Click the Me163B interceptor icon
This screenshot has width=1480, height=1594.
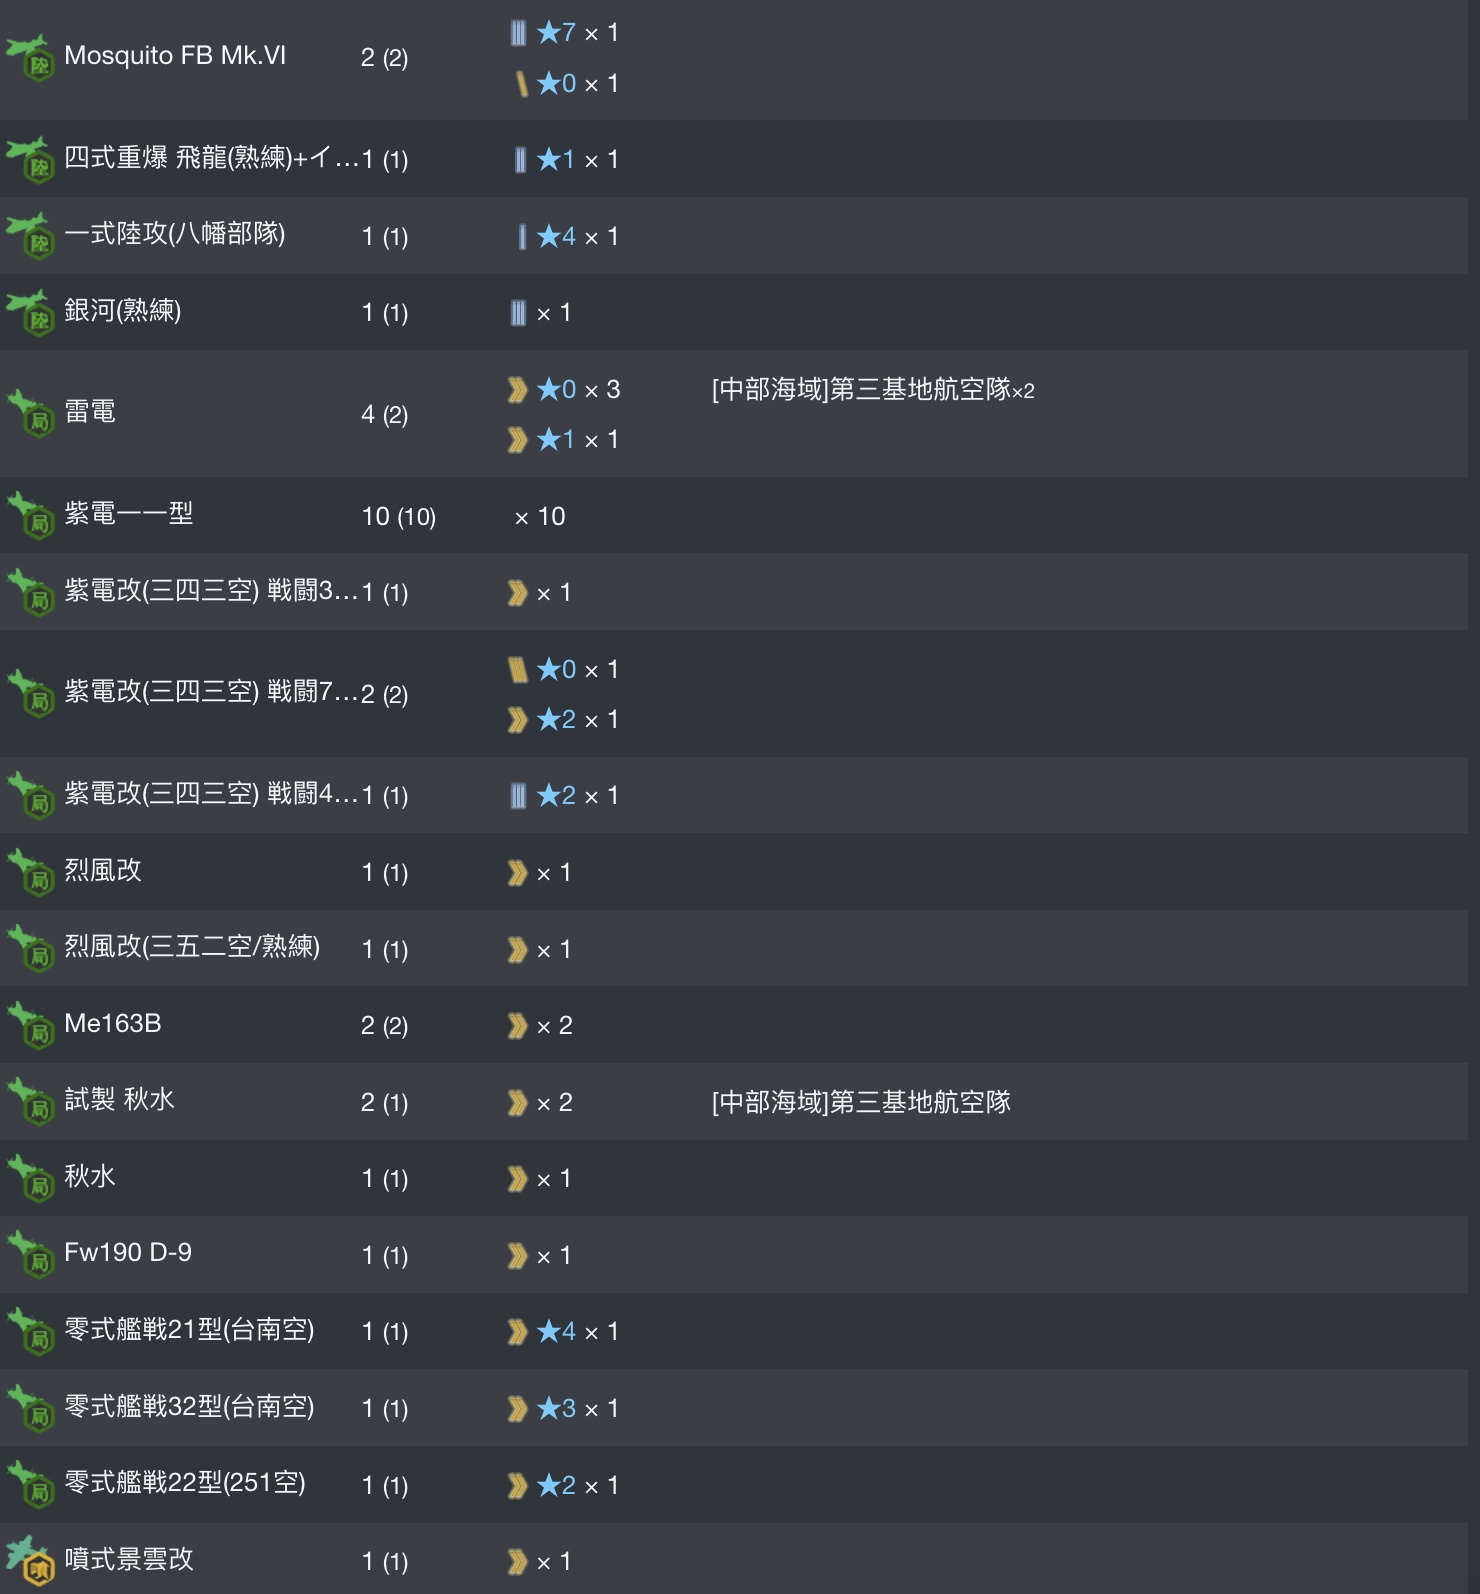(30, 1025)
